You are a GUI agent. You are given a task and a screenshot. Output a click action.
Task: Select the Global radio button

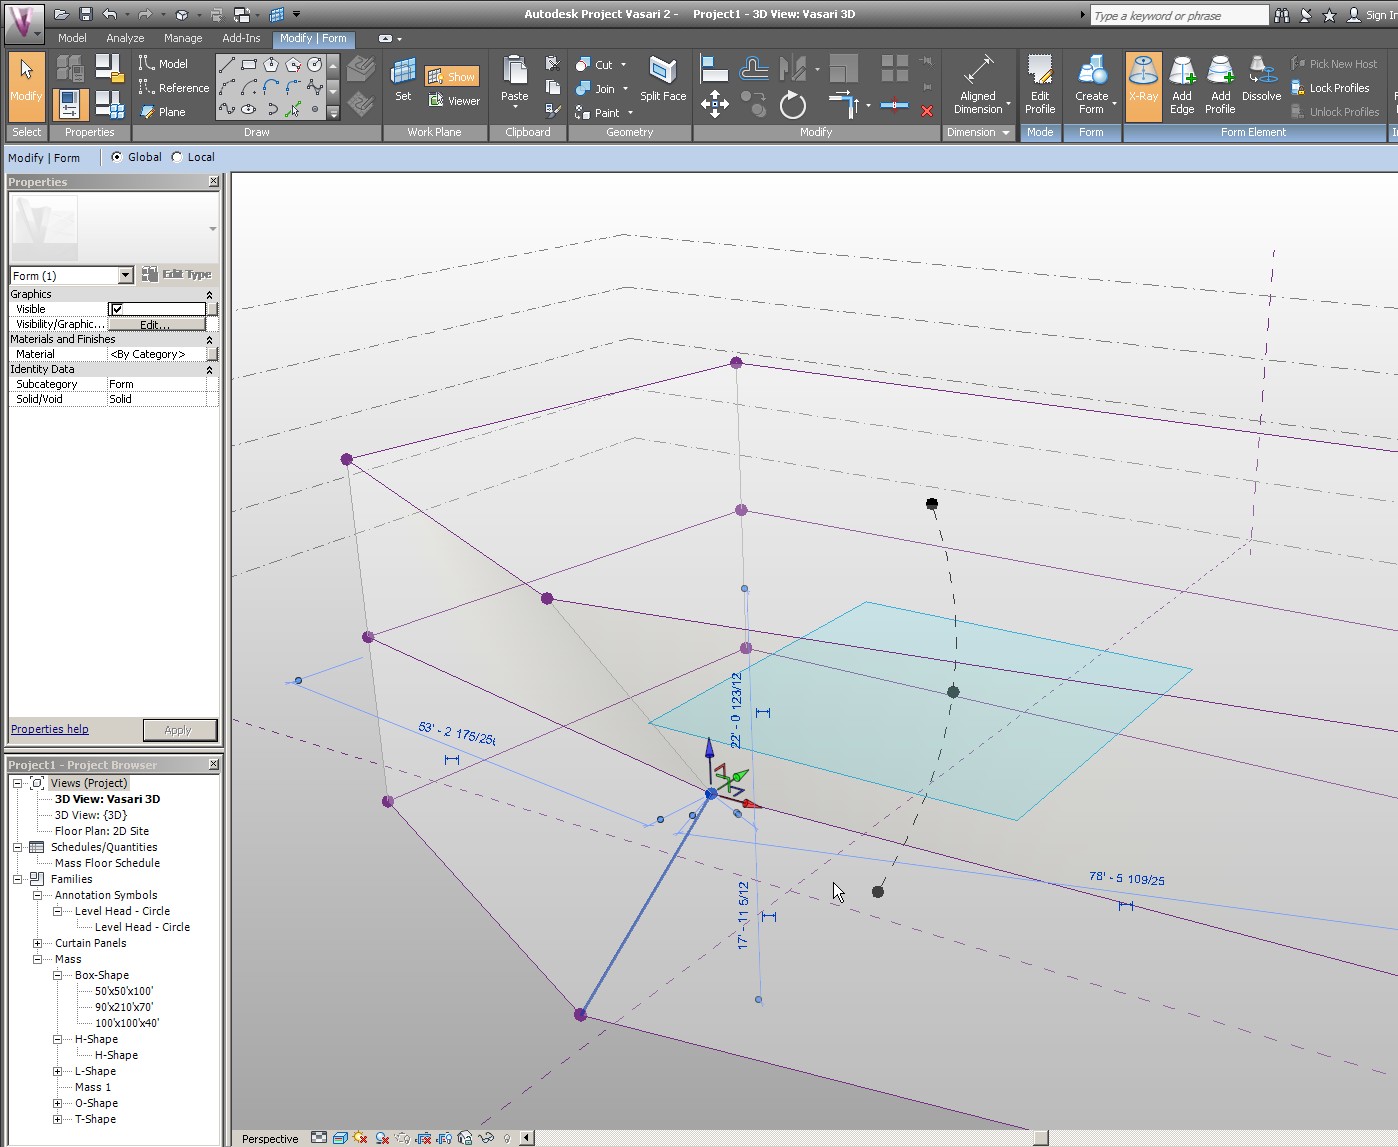[x=117, y=157]
